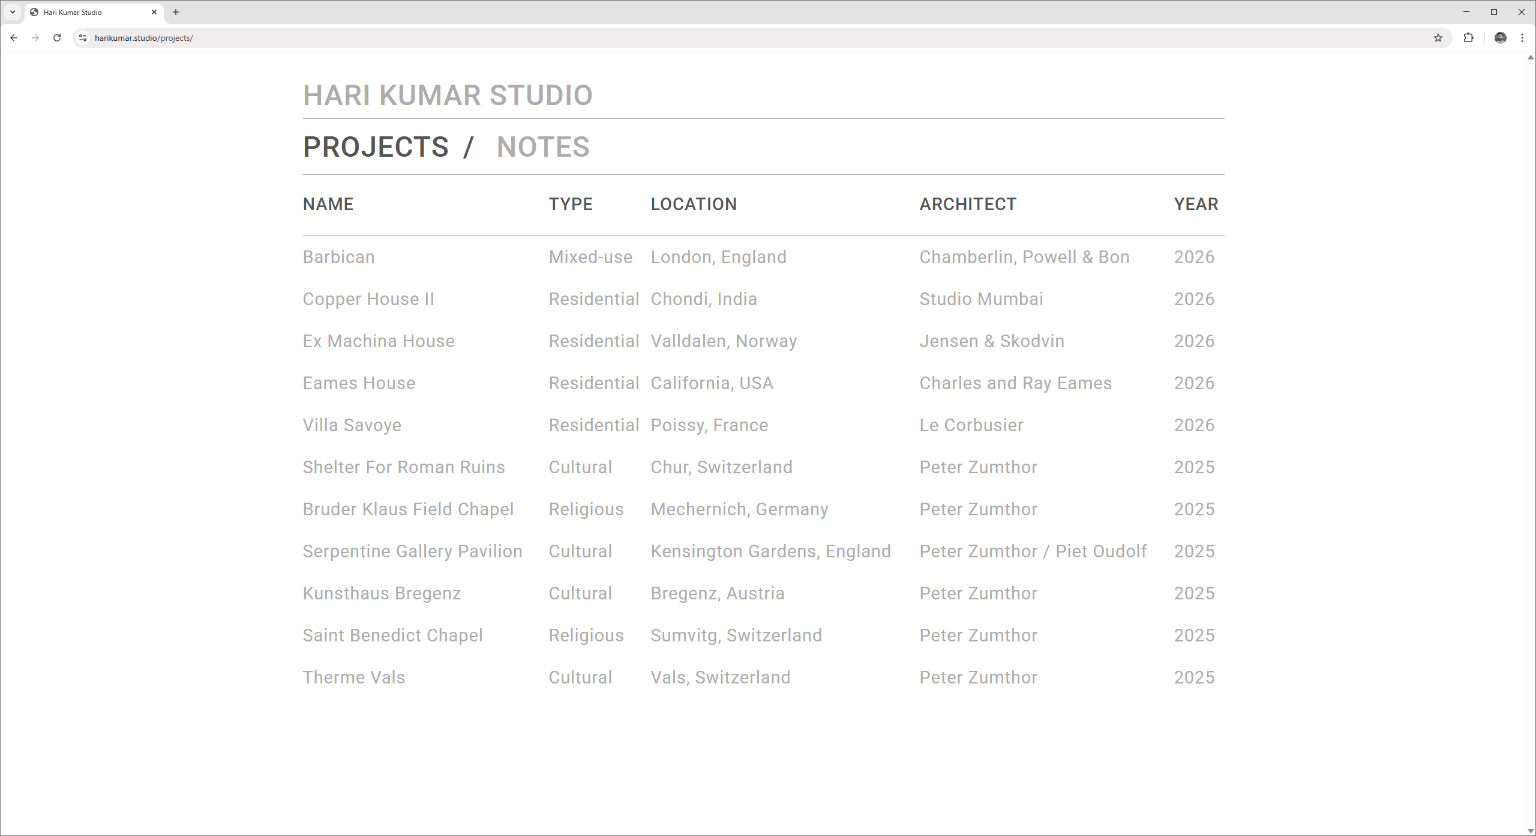1536x836 pixels.
Task: Sort table by Year column header
Action: (1196, 204)
